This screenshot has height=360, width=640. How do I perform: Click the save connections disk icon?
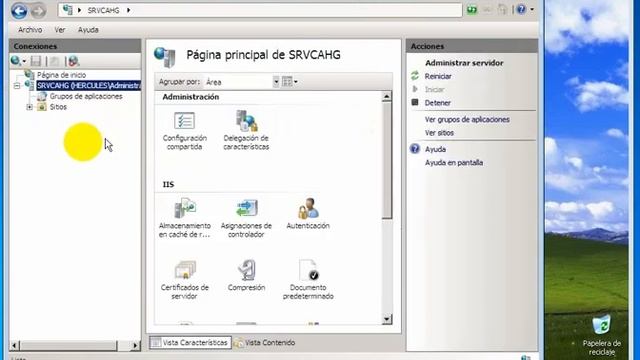point(36,61)
